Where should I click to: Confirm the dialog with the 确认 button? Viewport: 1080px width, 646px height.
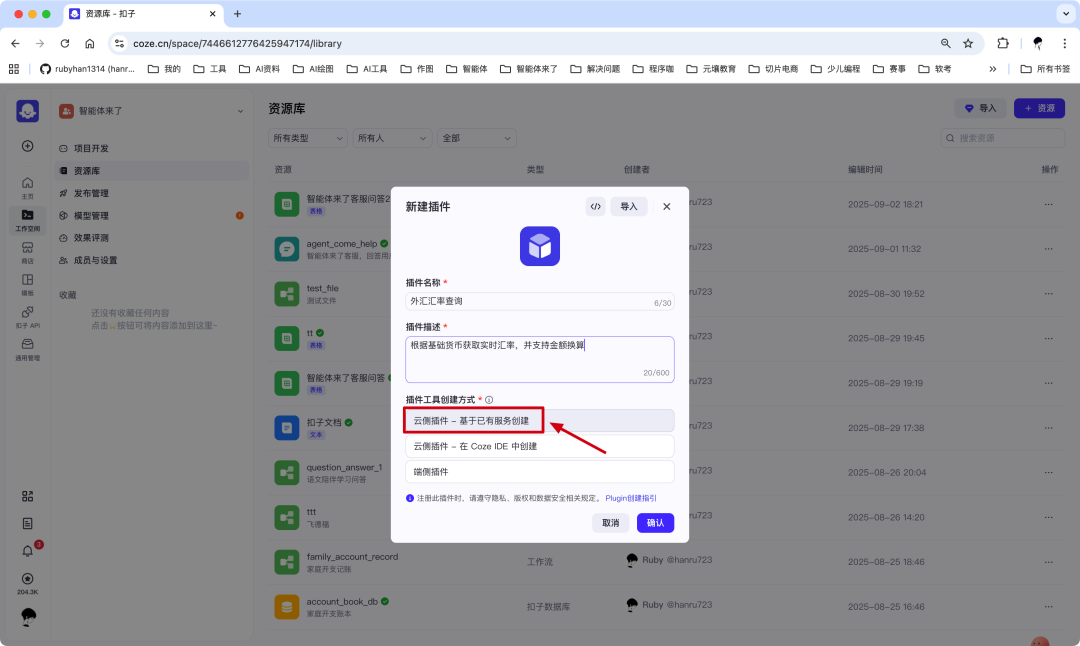pyautogui.click(x=655, y=522)
